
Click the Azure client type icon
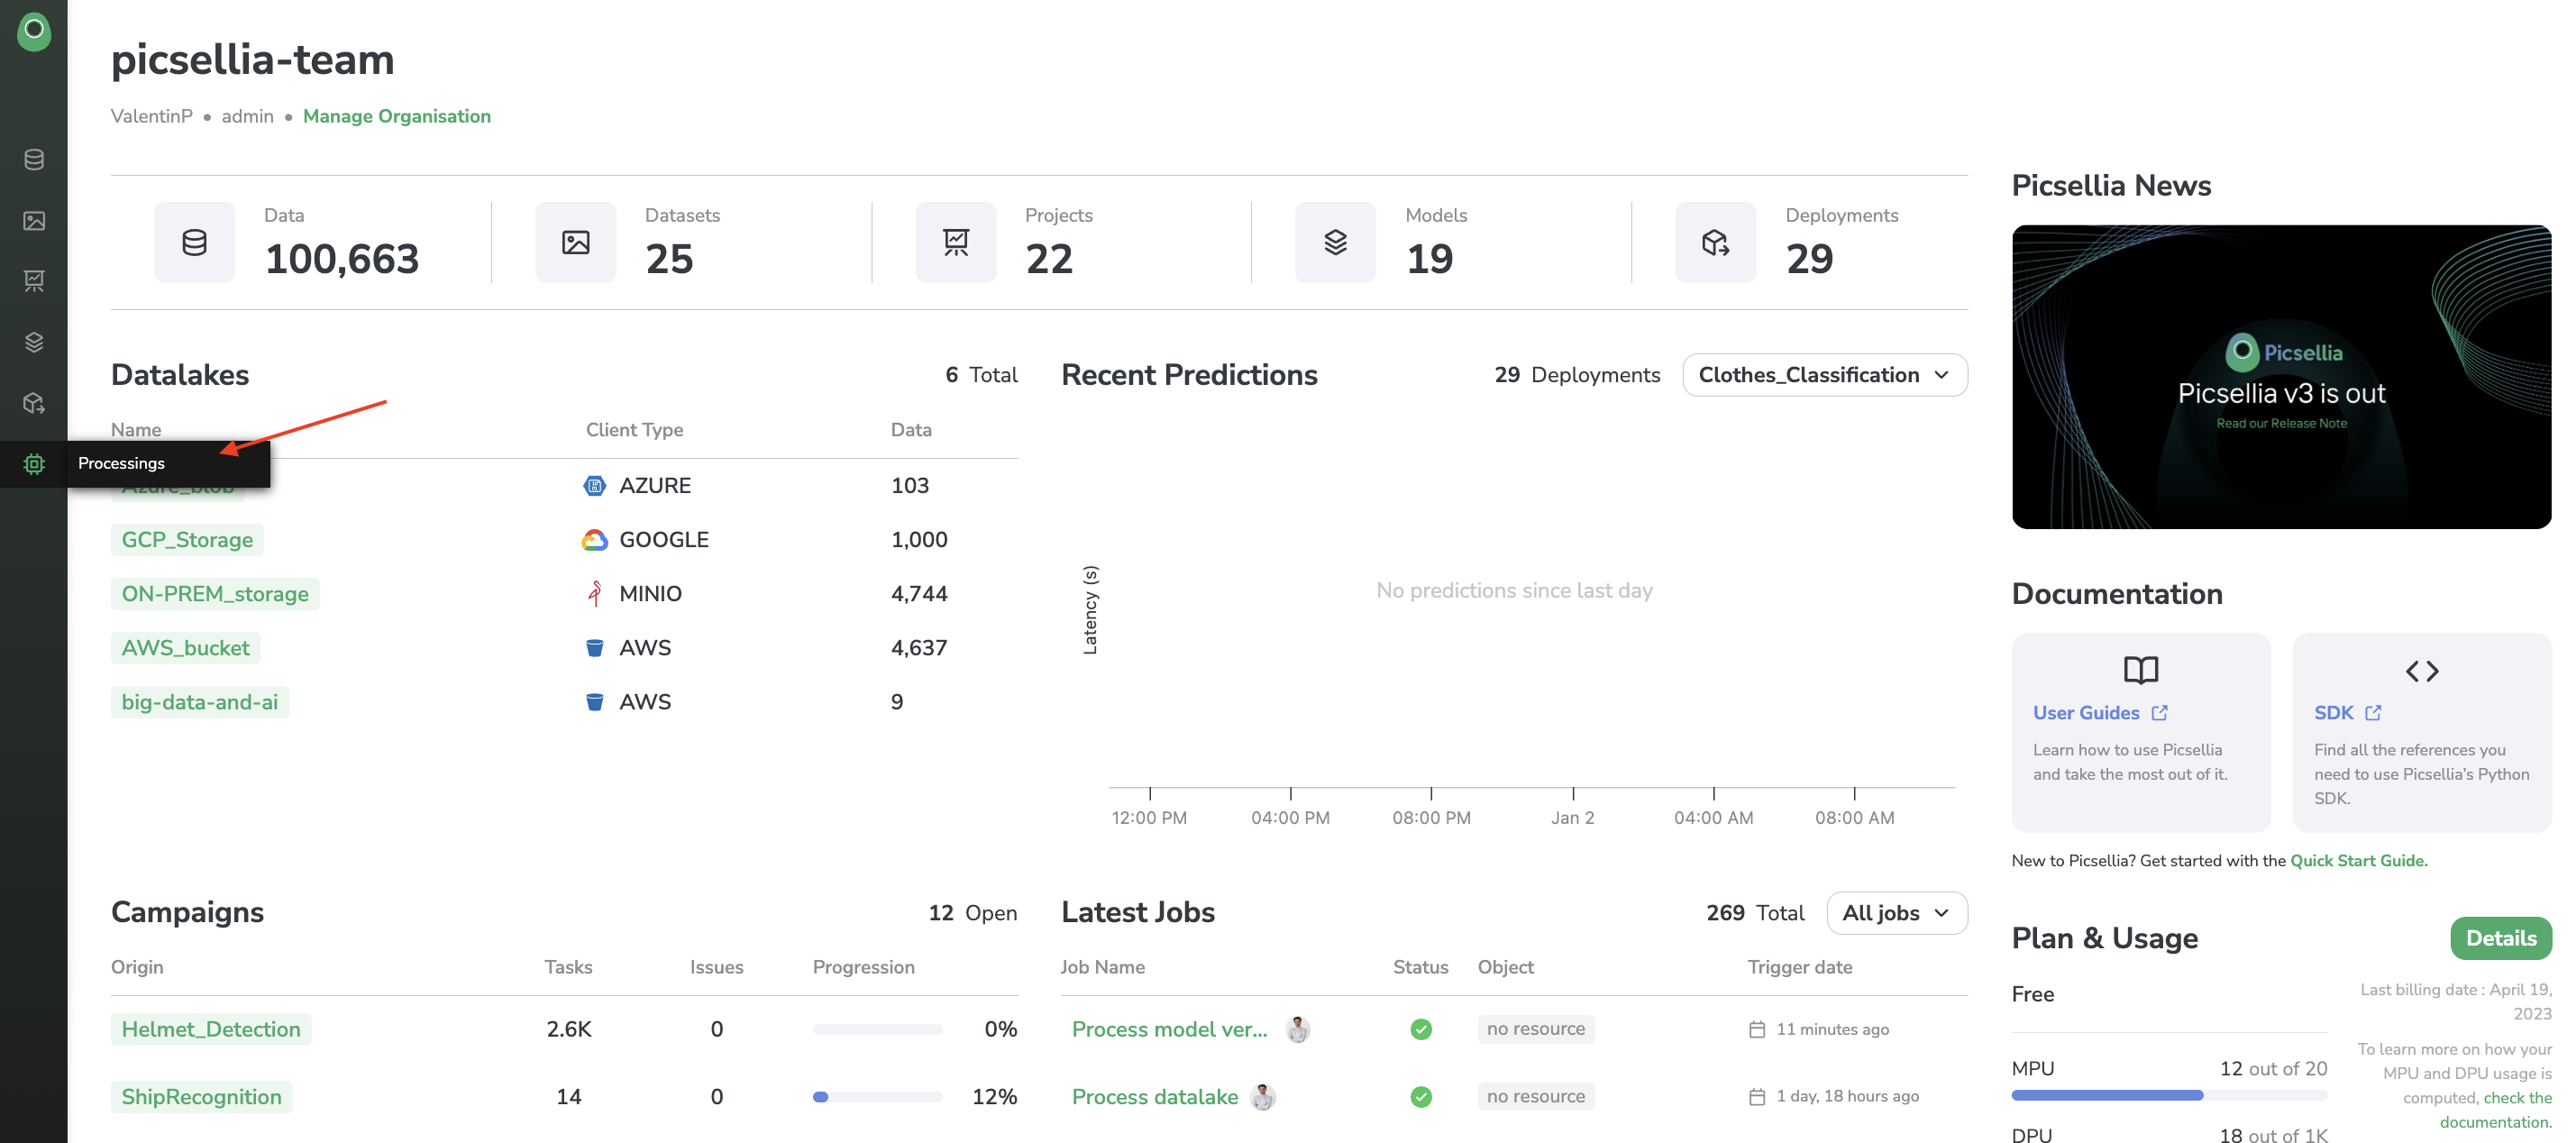click(594, 486)
